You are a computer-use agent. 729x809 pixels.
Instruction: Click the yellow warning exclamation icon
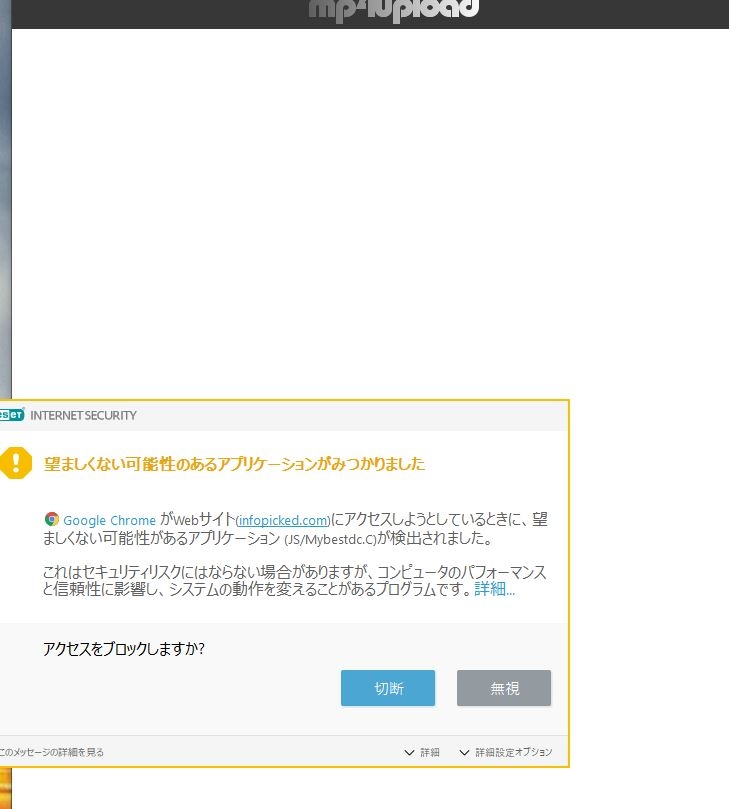15,463
